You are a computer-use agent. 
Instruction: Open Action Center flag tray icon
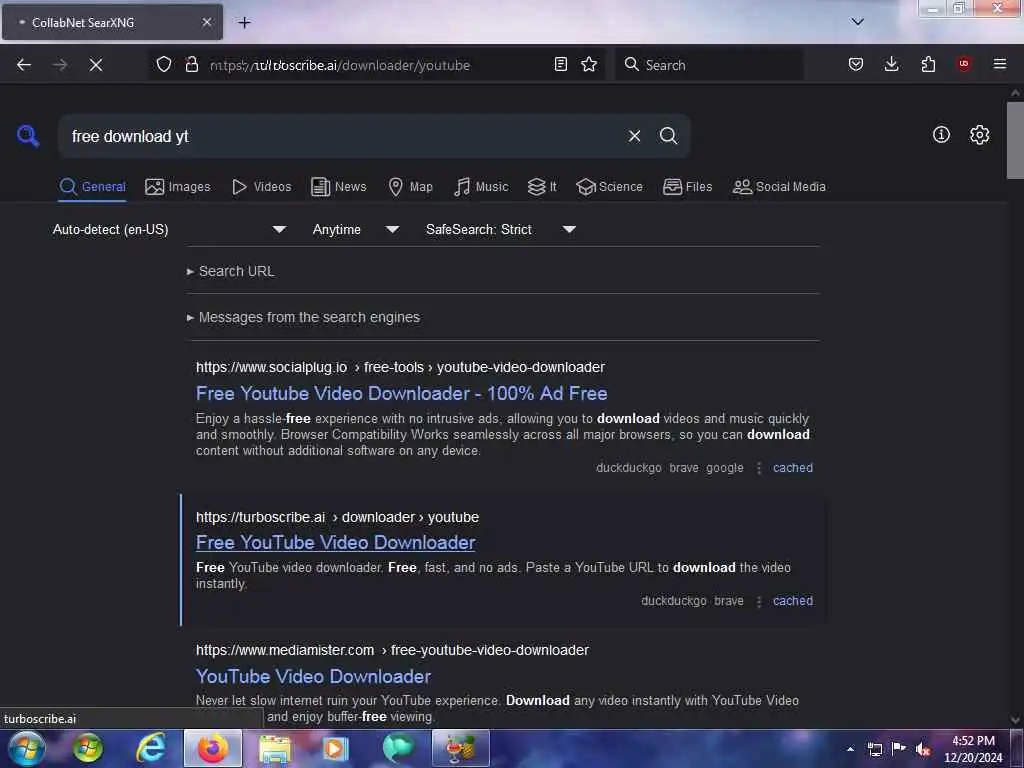point(899,749)
